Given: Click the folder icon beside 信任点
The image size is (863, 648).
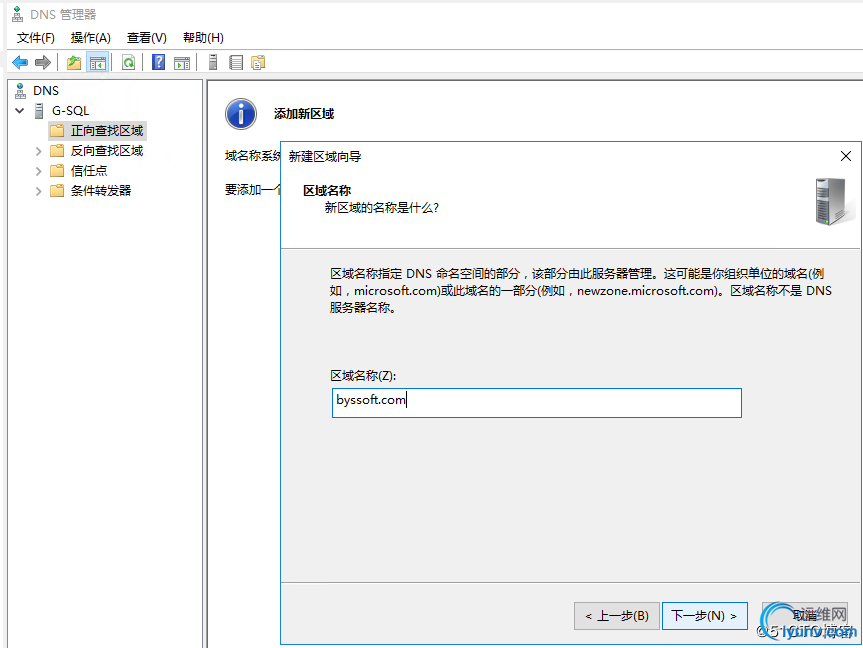Looking at the screenshot, I should coord(57,171).
